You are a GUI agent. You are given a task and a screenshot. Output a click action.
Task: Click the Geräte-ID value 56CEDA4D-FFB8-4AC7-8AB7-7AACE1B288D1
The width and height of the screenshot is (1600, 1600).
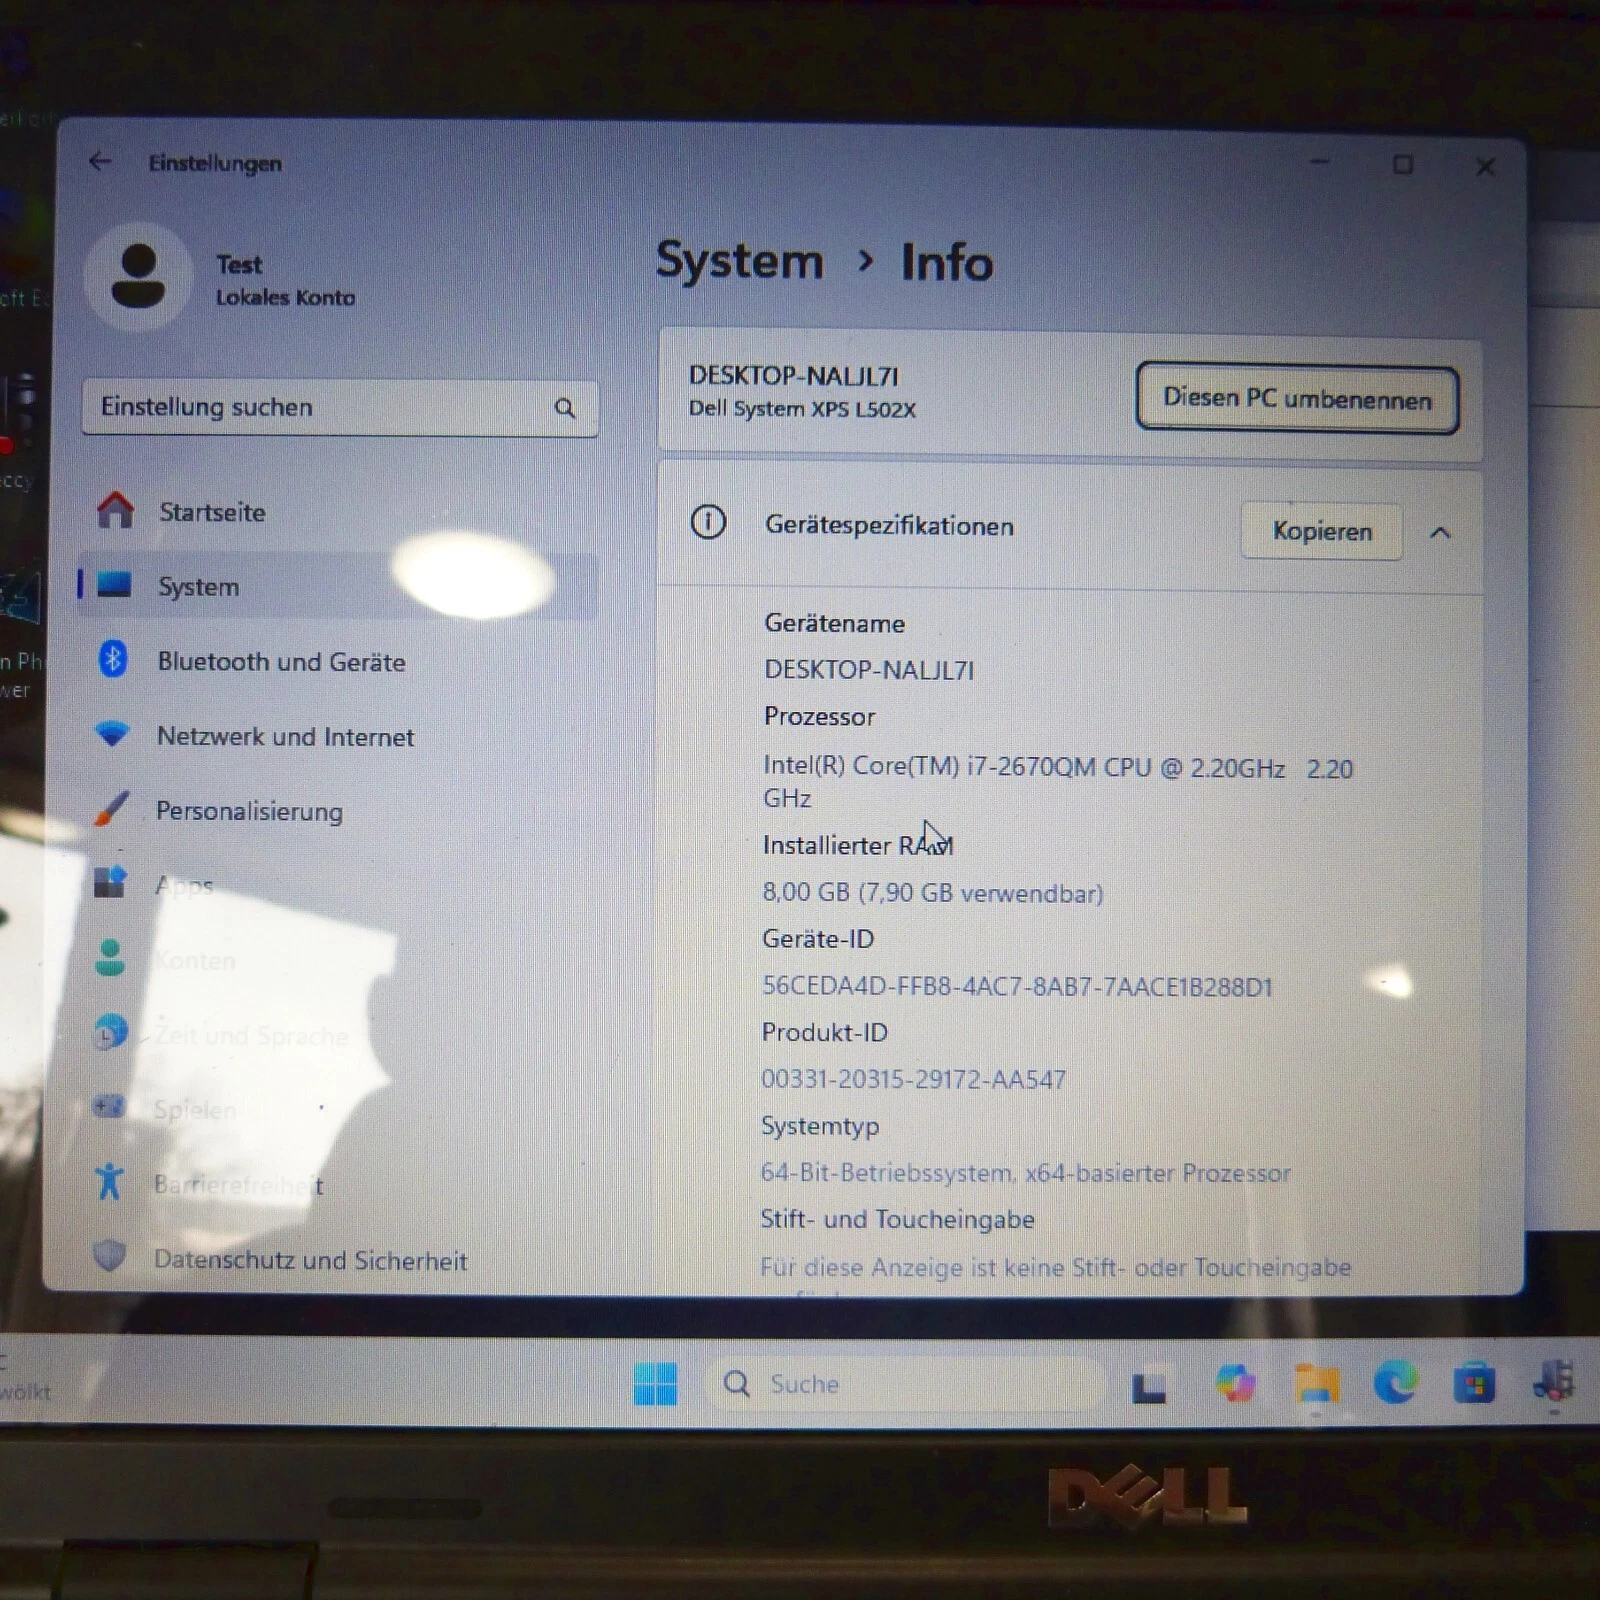(x=1017, y=986)
